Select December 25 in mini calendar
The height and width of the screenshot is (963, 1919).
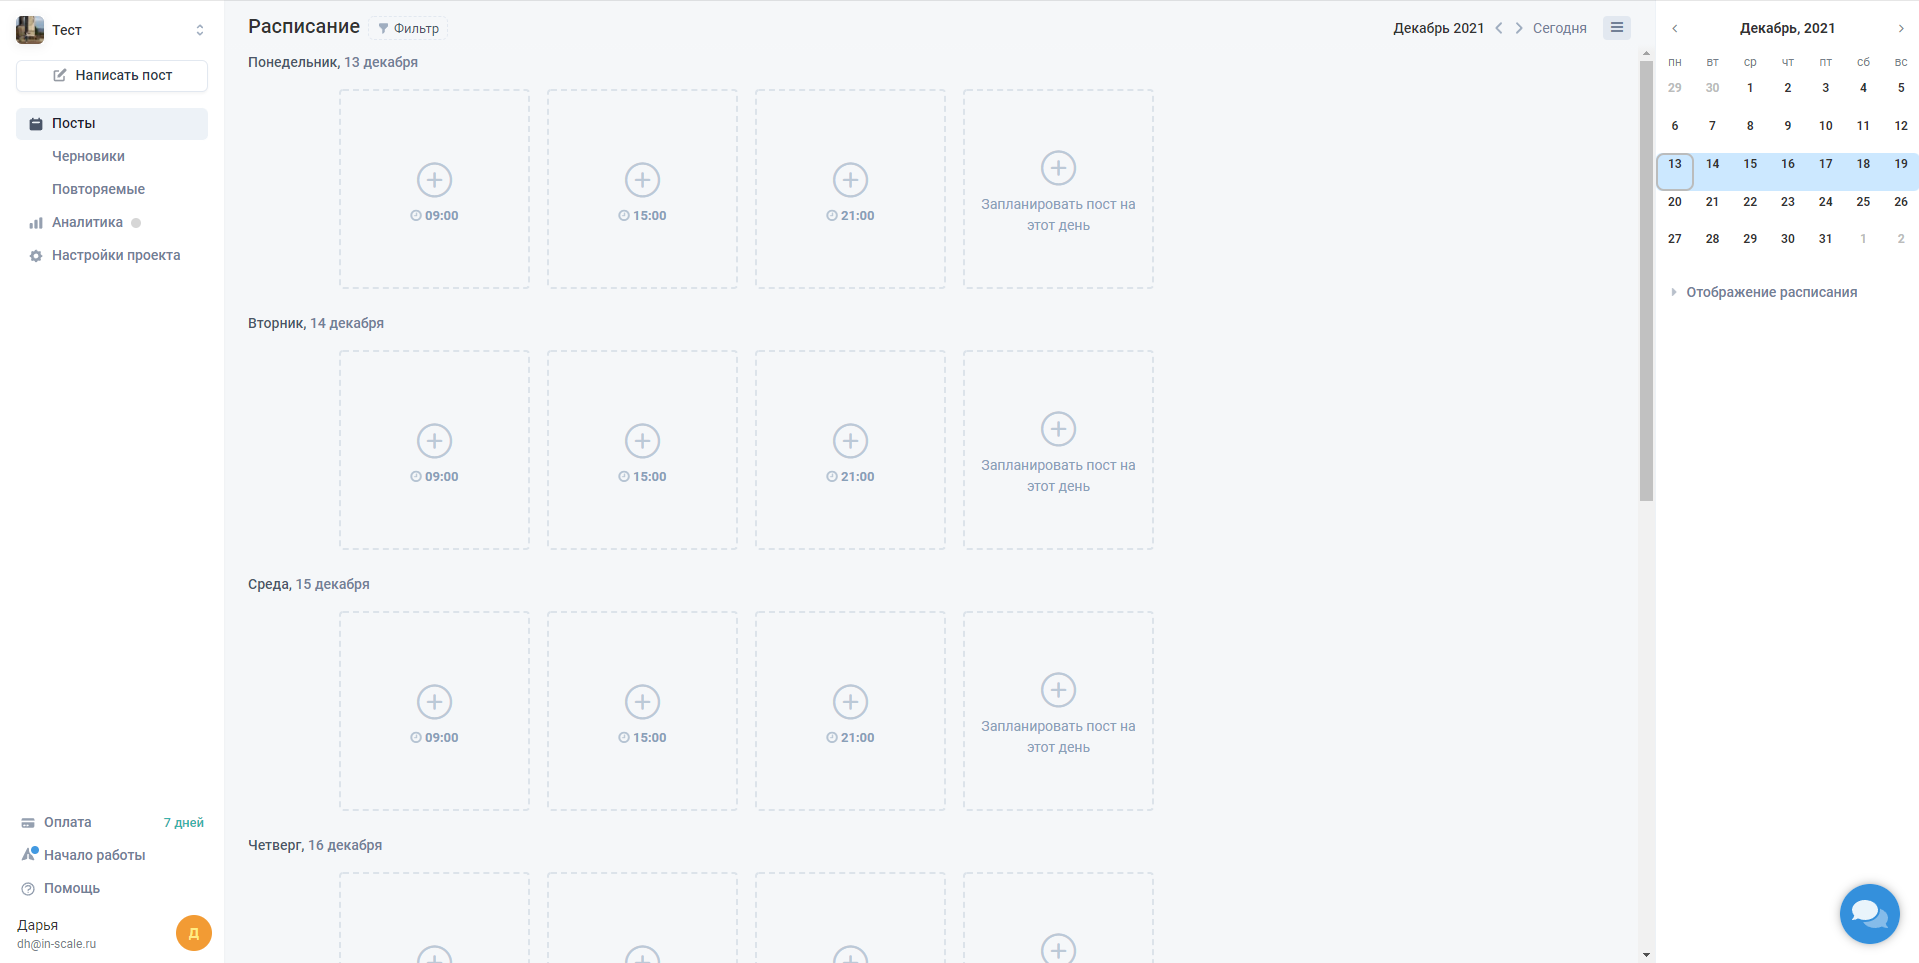coord(1863,202)
